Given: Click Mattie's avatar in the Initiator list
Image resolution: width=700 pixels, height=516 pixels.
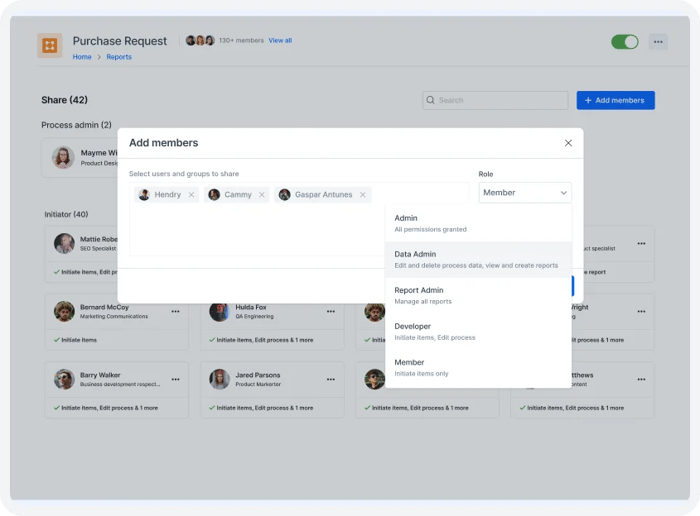Looking at the screenshot, I should click(64, 243).
